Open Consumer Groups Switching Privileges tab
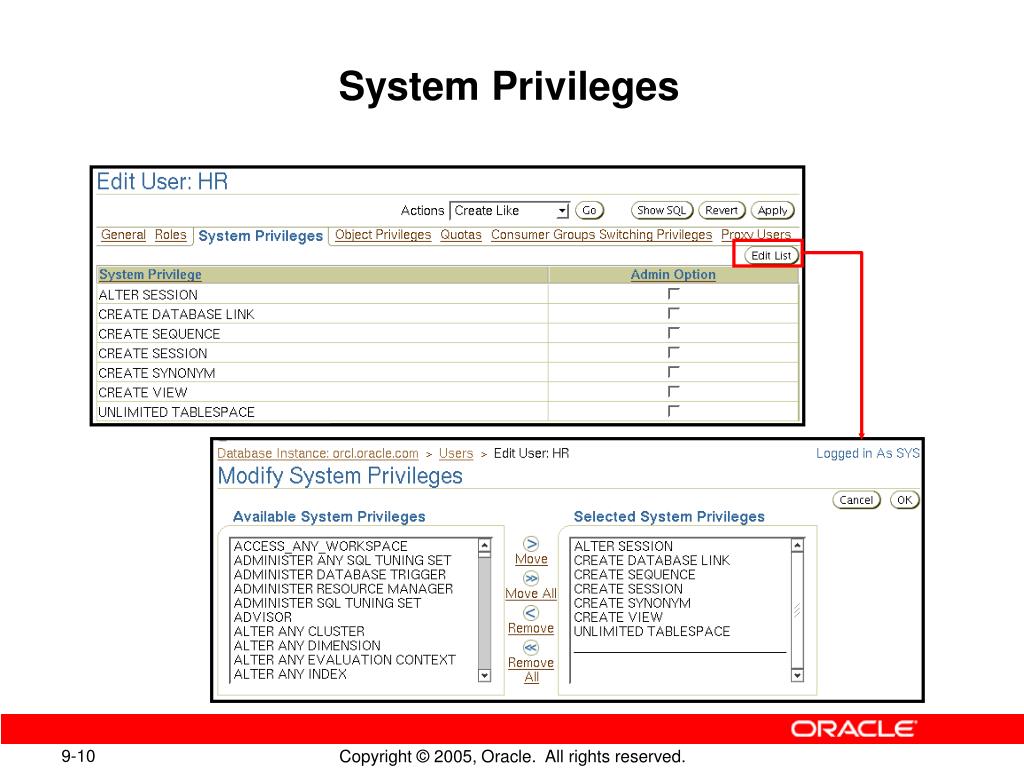Image resolution: width=1024 pixels, height=768 pixels. point(601,234)
